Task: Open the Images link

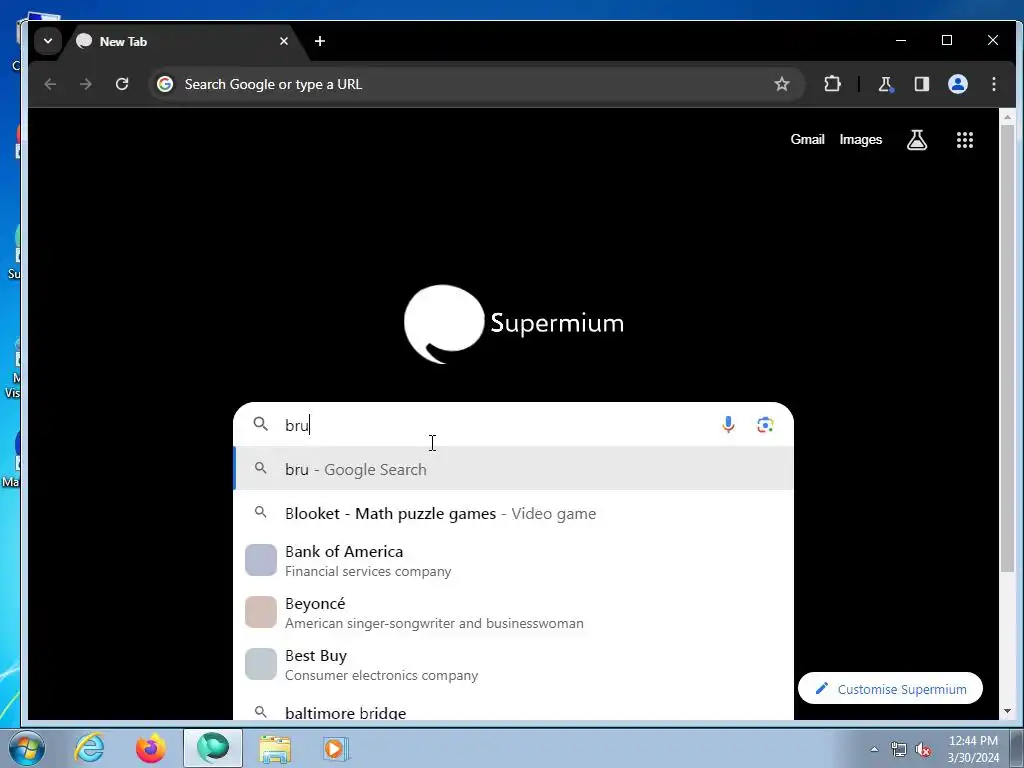Action: tap(860, 140)
